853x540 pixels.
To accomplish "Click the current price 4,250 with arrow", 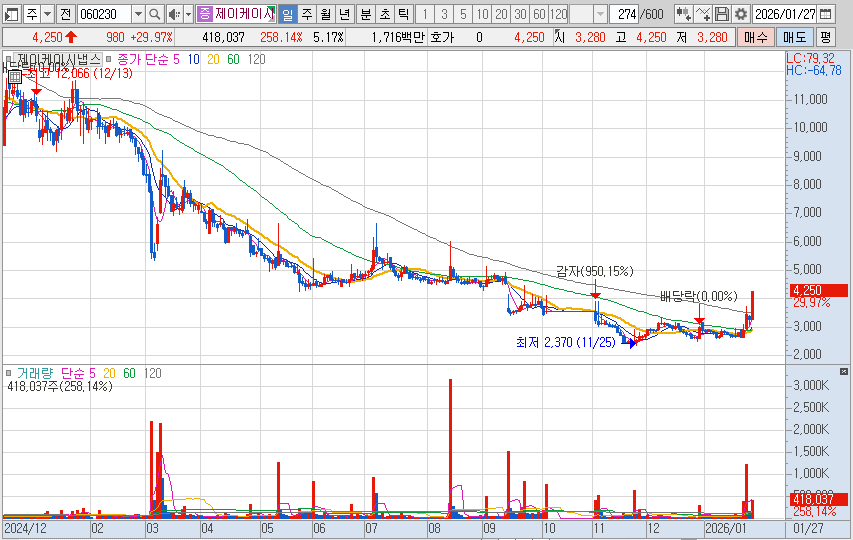I will pos(54,38).
